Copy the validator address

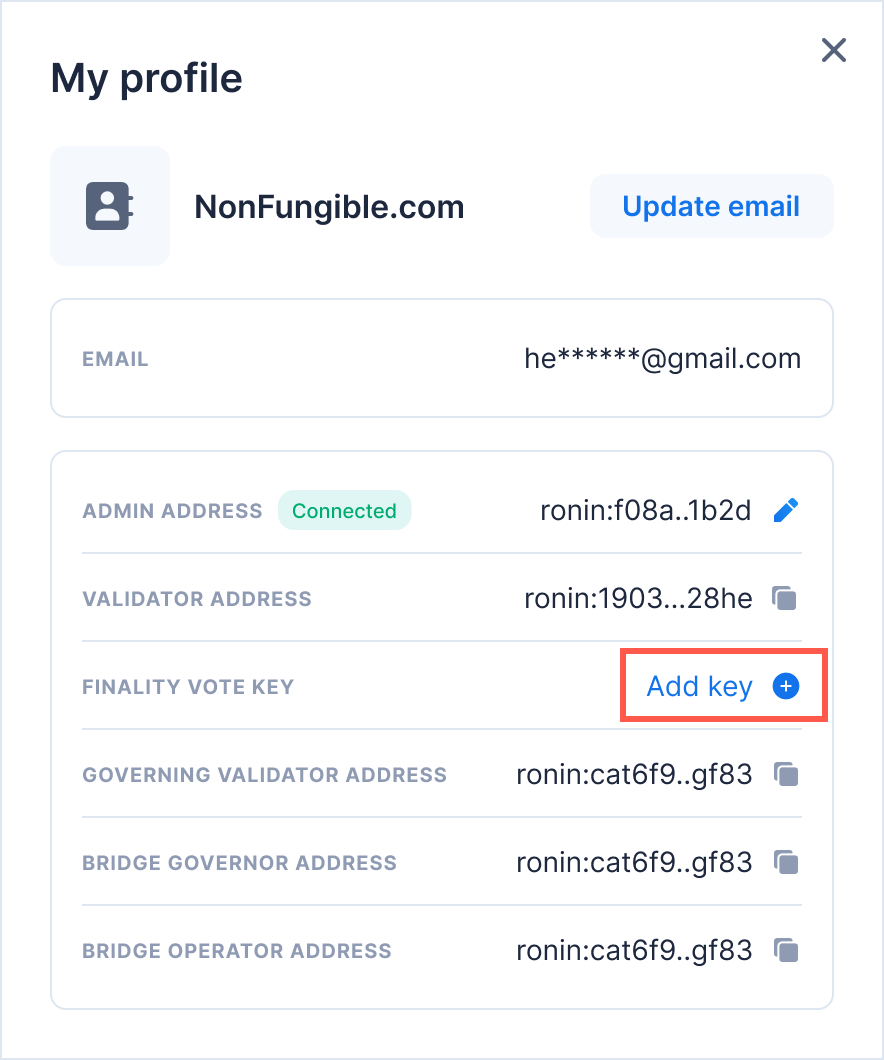[785, 598]
